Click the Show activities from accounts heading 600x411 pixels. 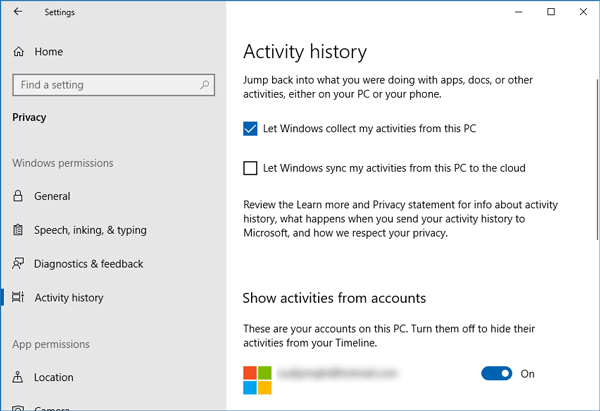(334, 298)
